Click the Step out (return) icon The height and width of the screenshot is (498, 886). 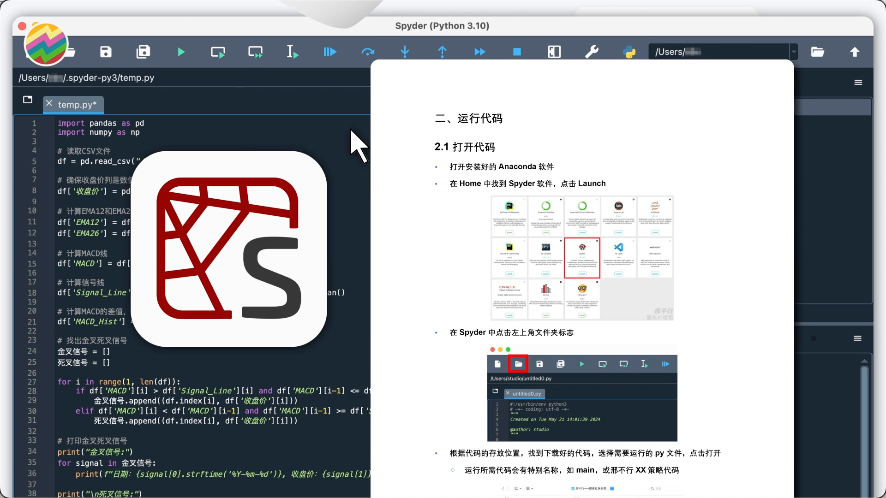[x=442, y=51]
